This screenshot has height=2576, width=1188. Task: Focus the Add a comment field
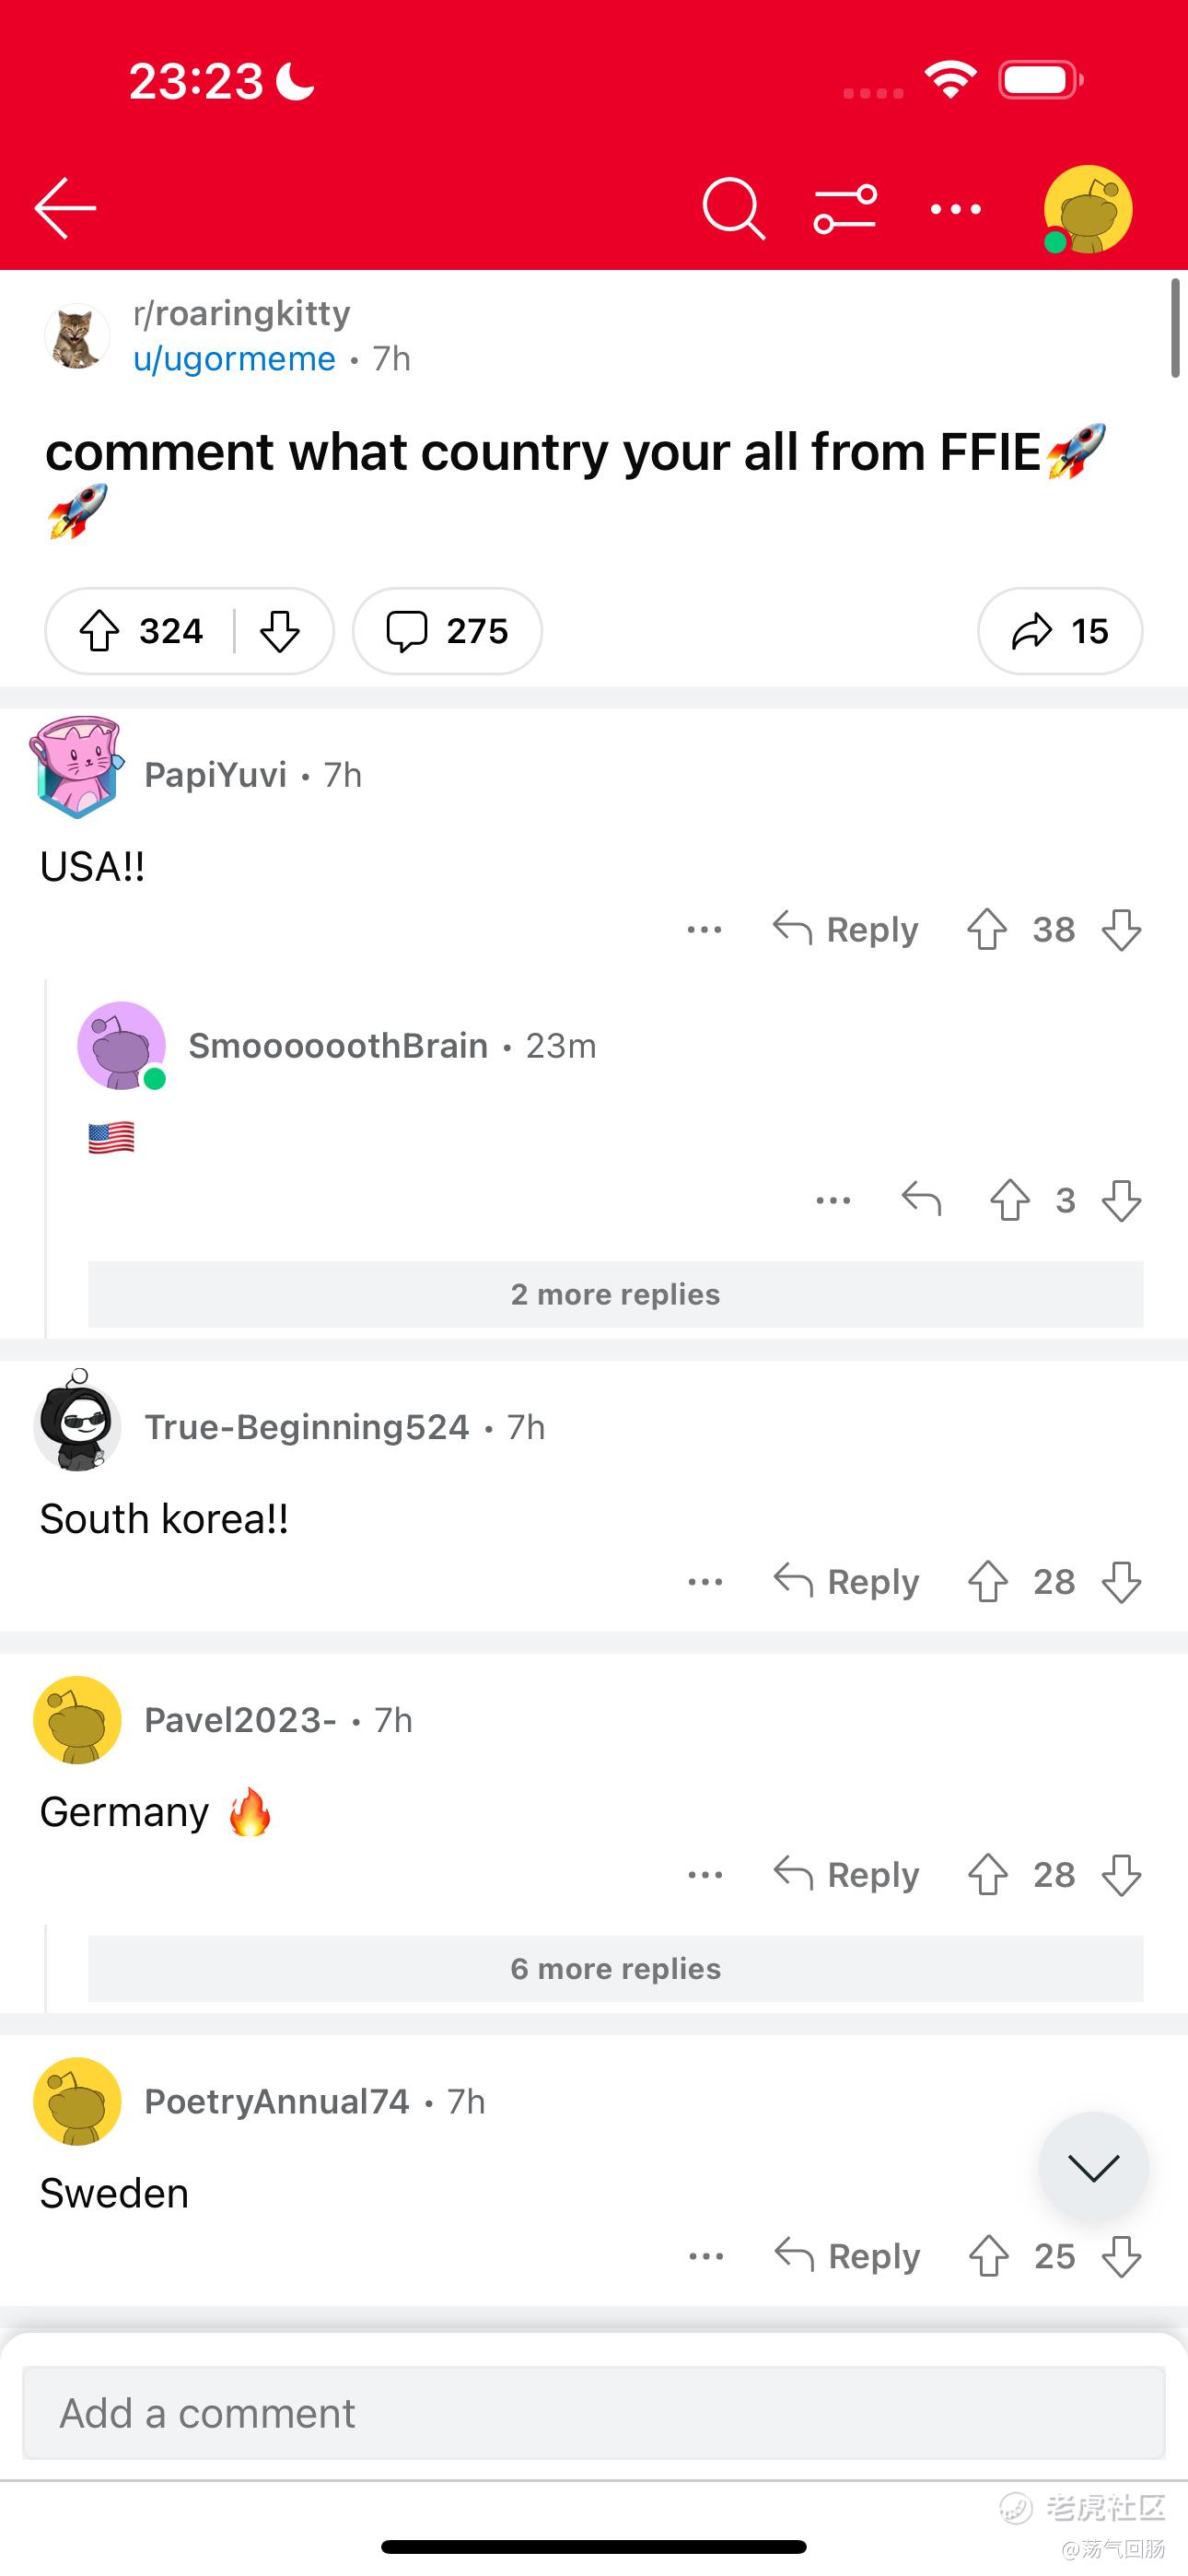[x=594, y=2413]
